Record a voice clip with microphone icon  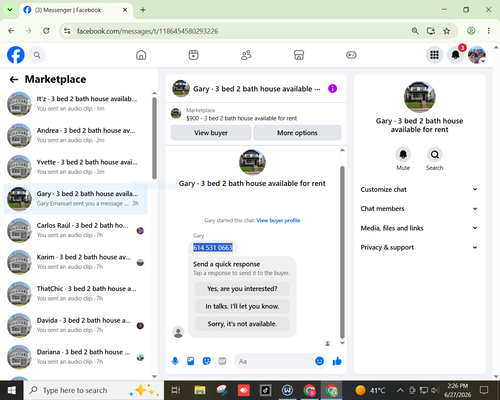[175, 361]
